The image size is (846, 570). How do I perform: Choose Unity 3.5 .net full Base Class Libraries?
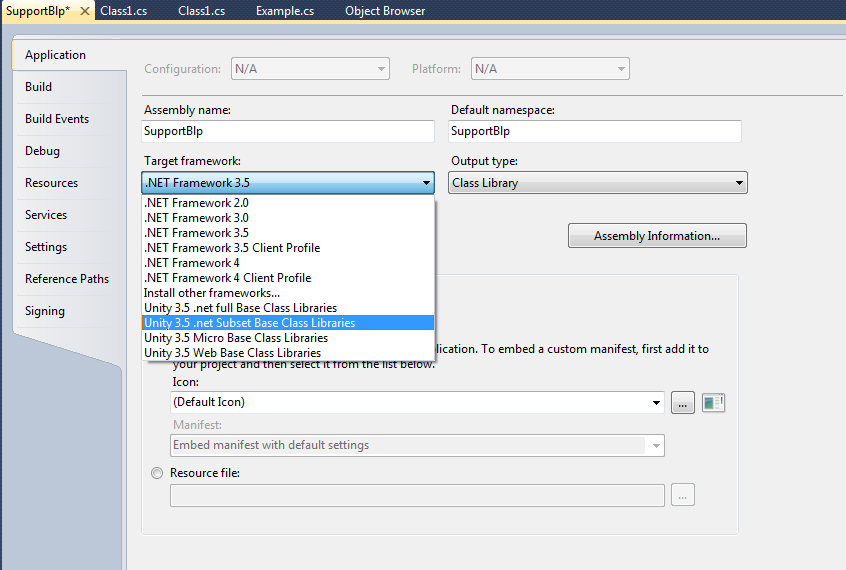(x=240, y=308)
